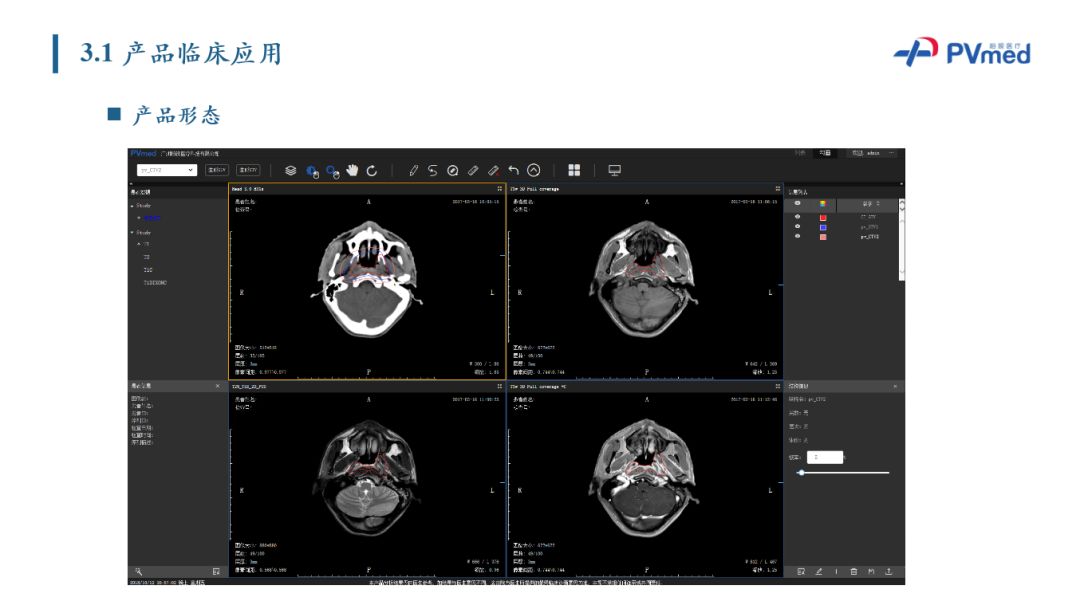
Task: Select the S-shaped freehand curve tool
Action: 433,170
